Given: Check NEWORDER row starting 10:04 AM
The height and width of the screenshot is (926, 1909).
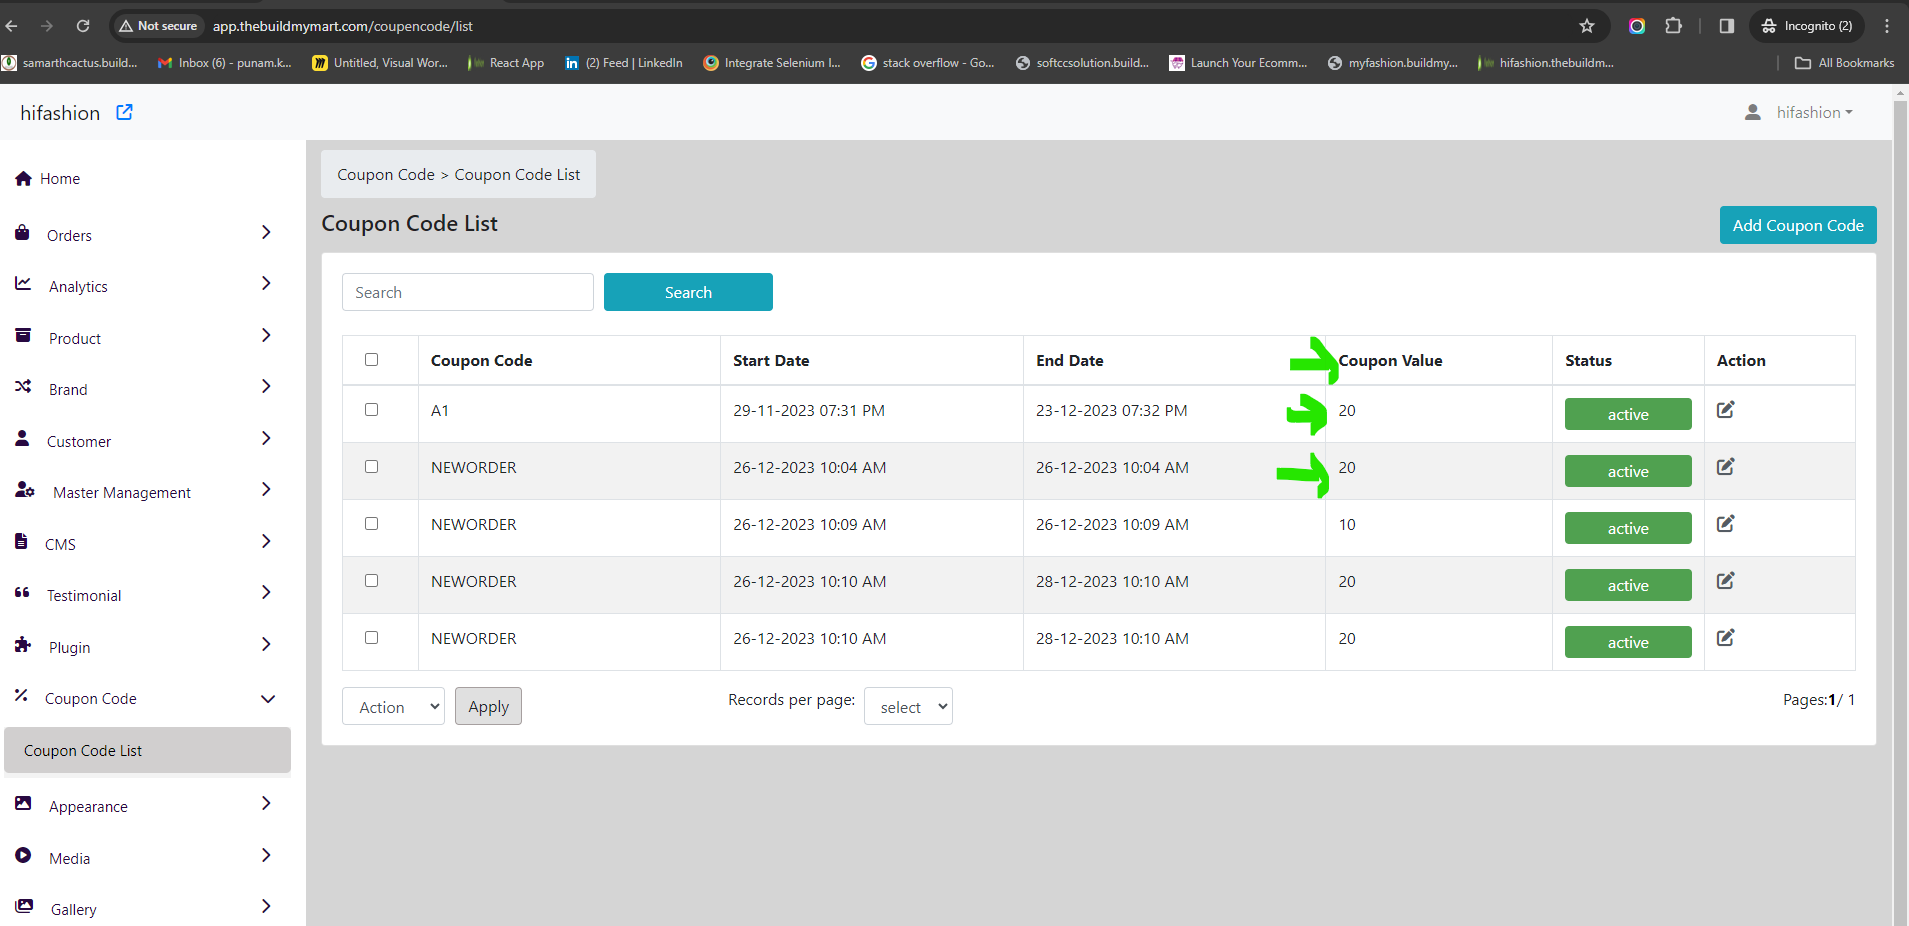Looking at the screenshot, I should pyautogui.click(x=371, y=466).
